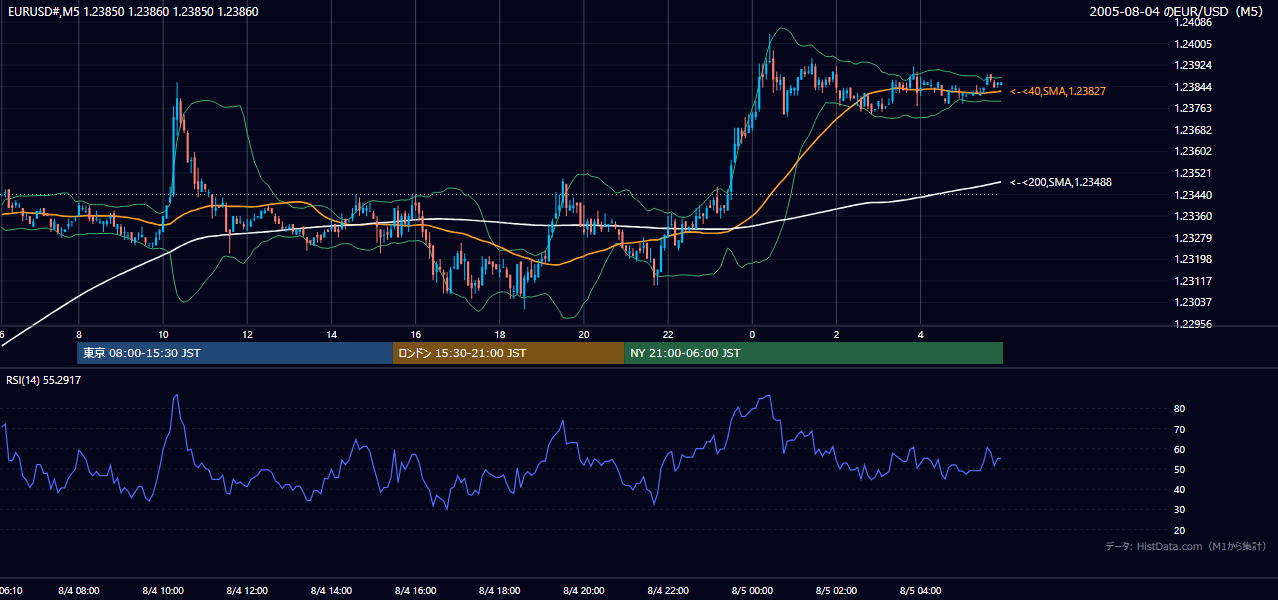Click price axis value 1.23360

(x=1193, y=216)
